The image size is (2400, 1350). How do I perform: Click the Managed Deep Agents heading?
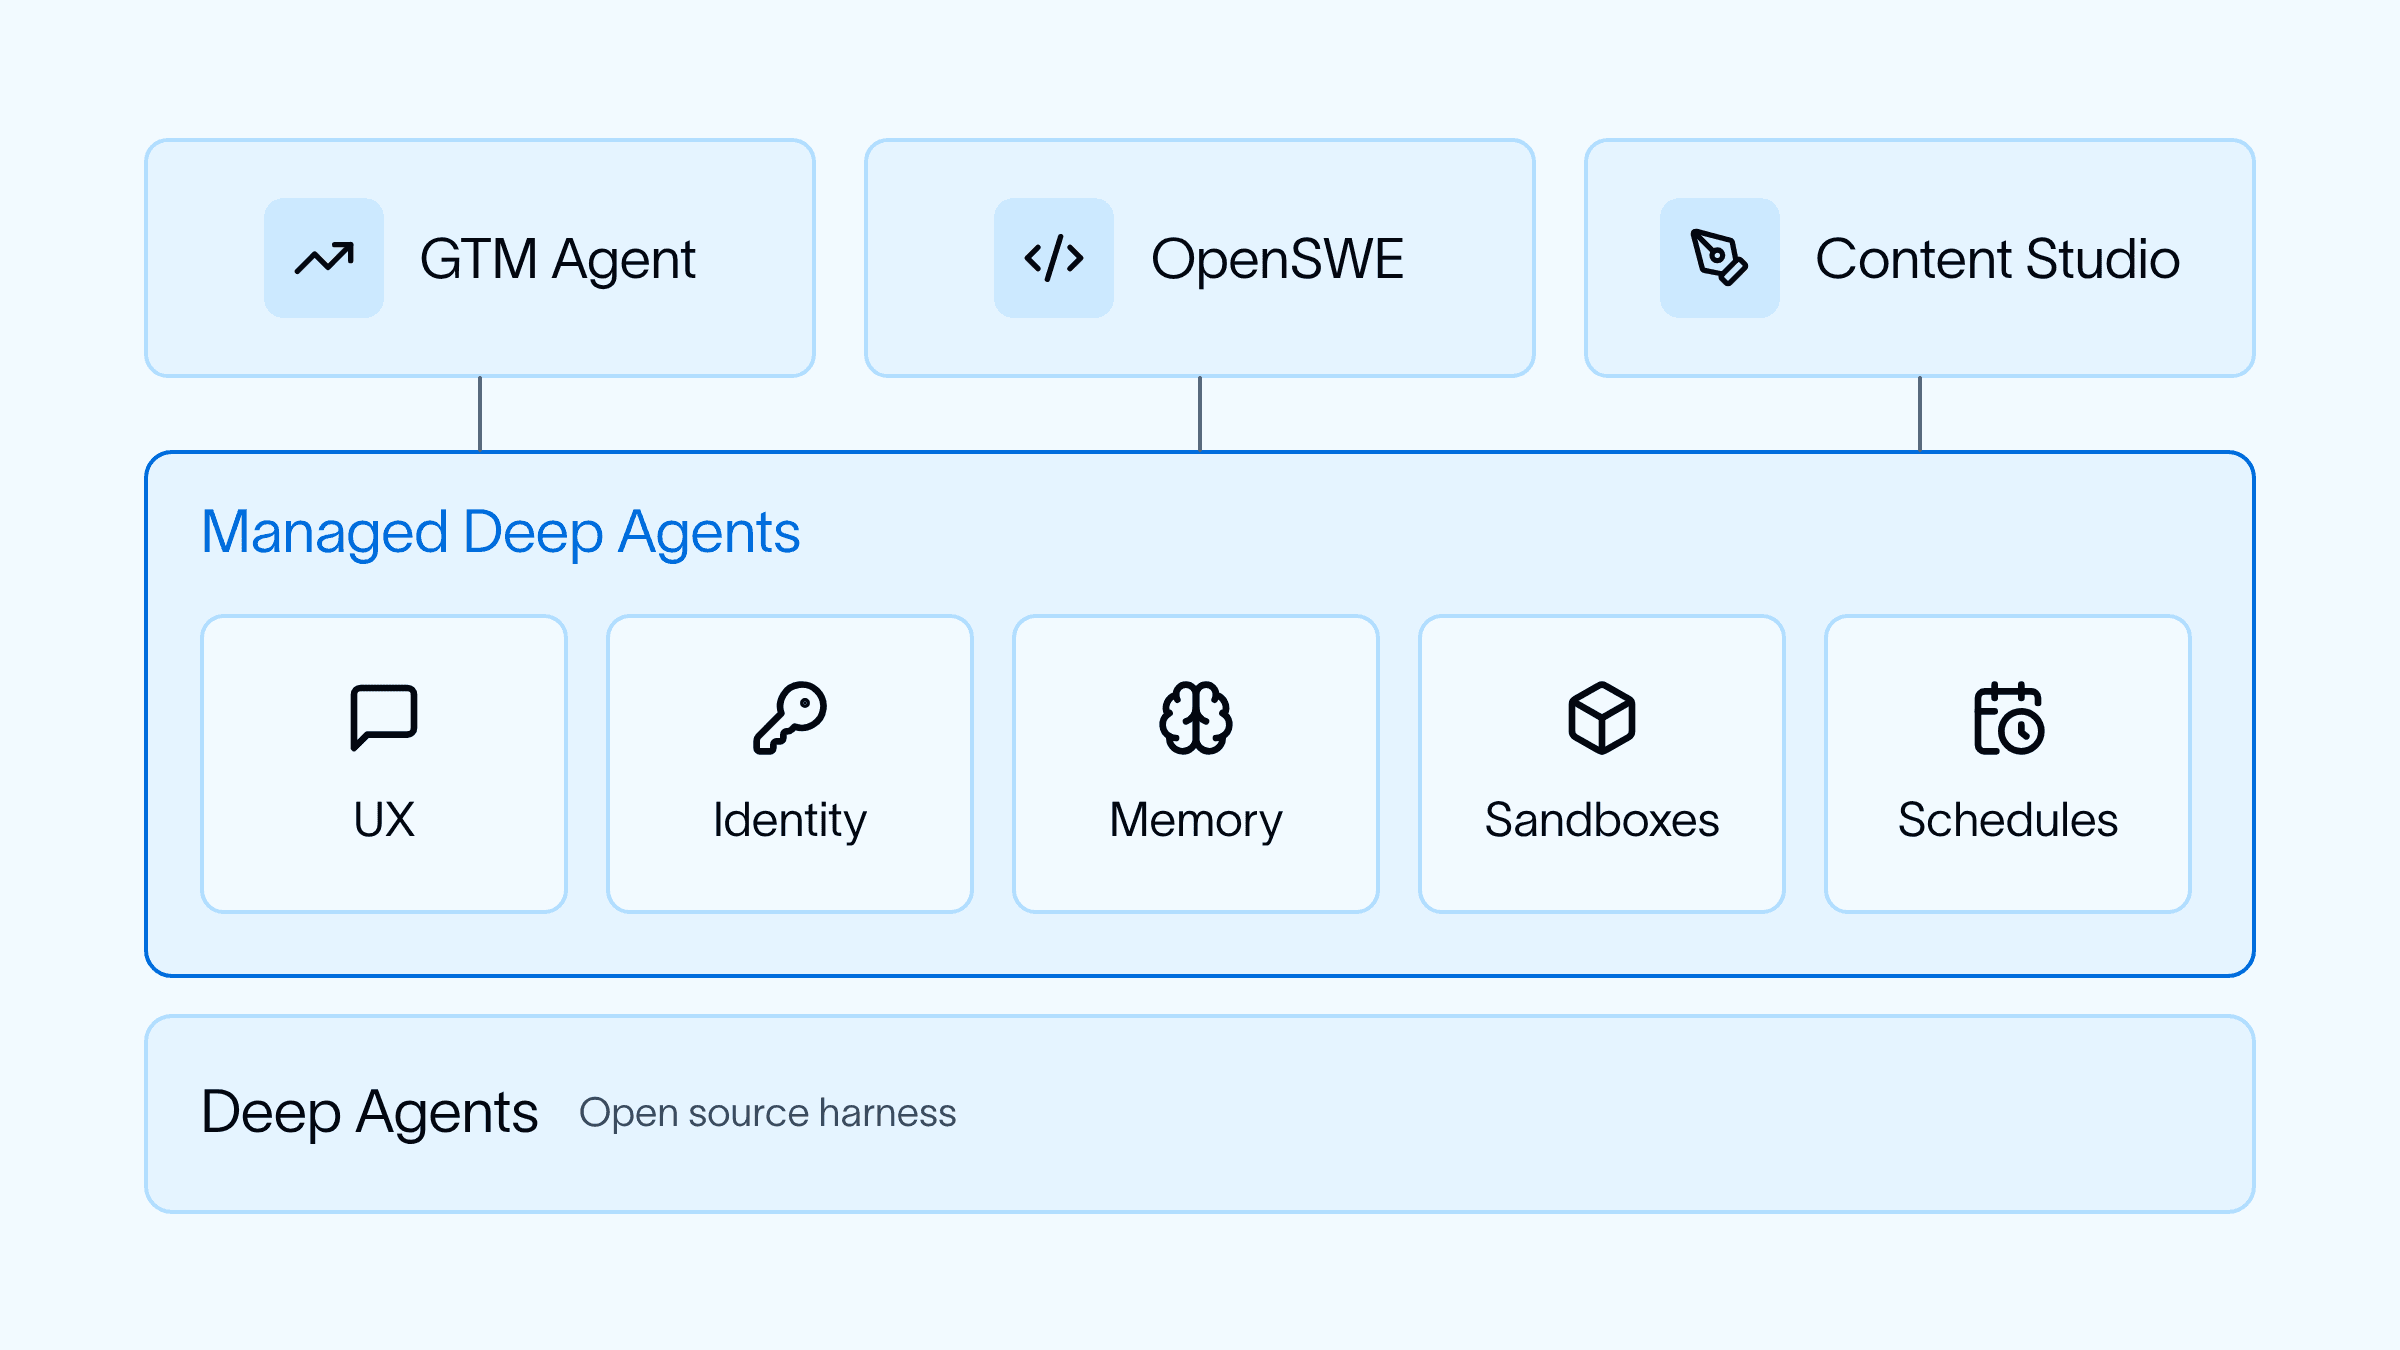click(x=500, y=533)
